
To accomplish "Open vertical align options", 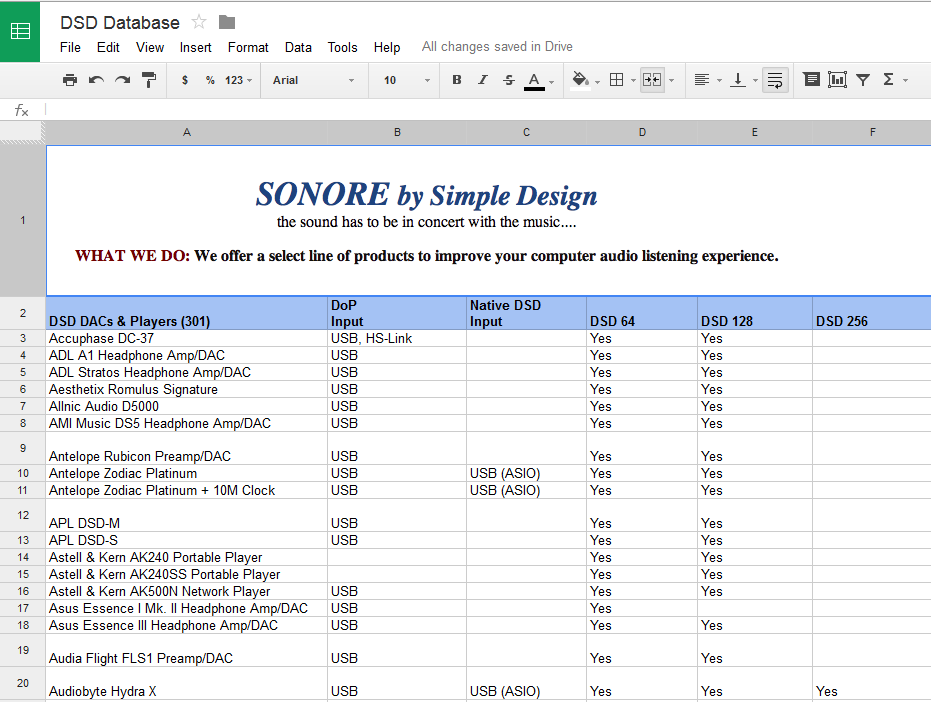I will click(738, 80).
